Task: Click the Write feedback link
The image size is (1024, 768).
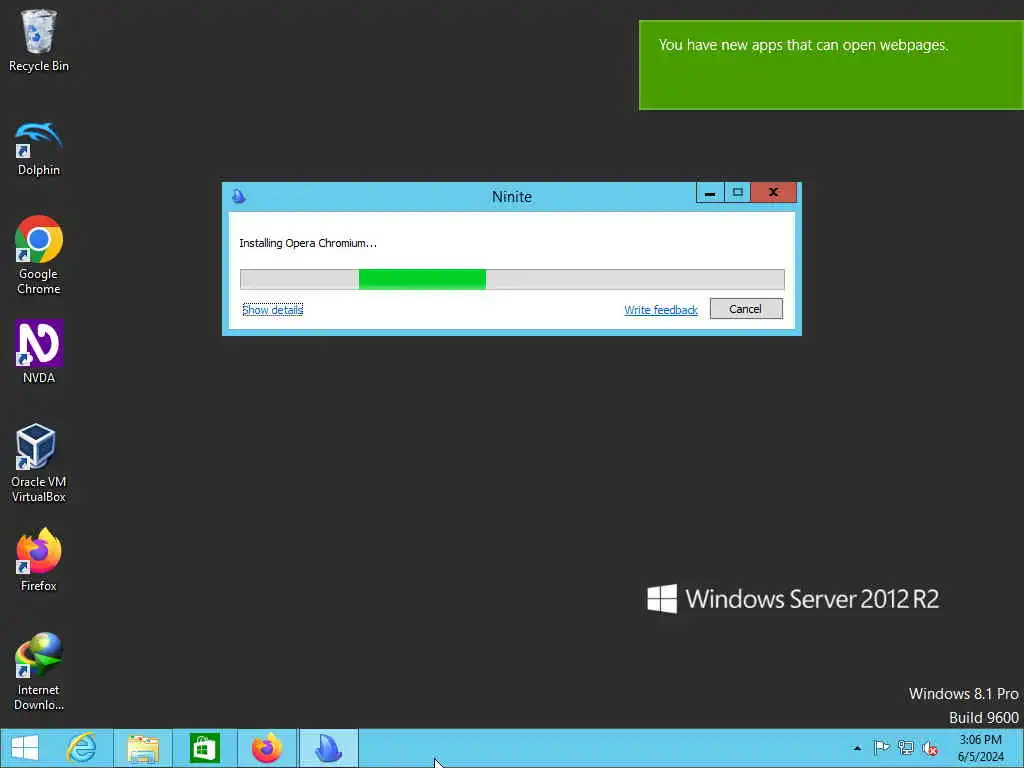Action: click(661, 310)
